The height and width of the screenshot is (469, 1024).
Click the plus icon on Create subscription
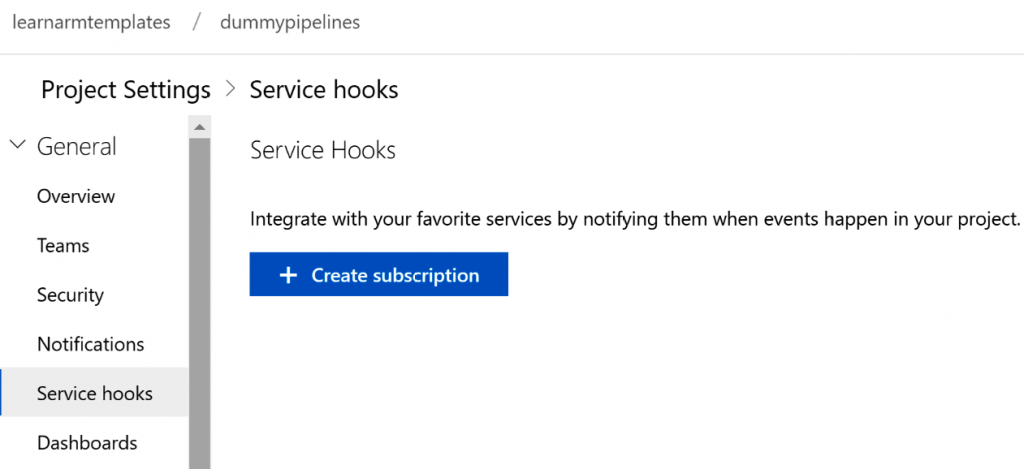[288, 275]
